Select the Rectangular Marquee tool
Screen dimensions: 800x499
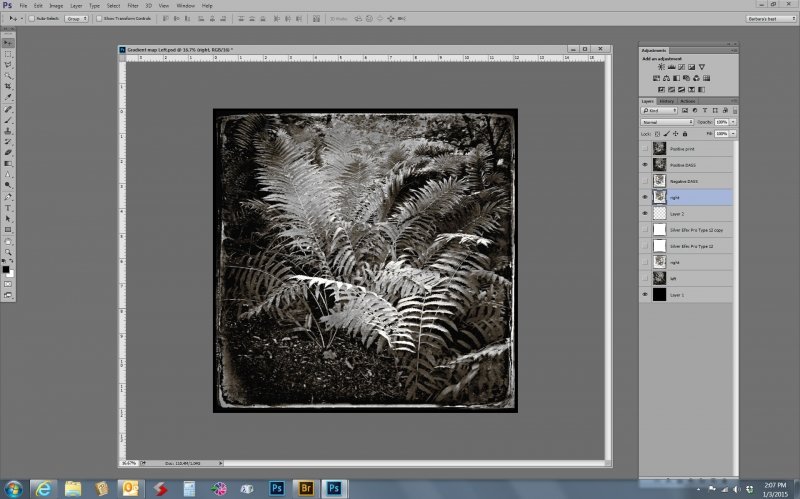(x=8, y=54)
